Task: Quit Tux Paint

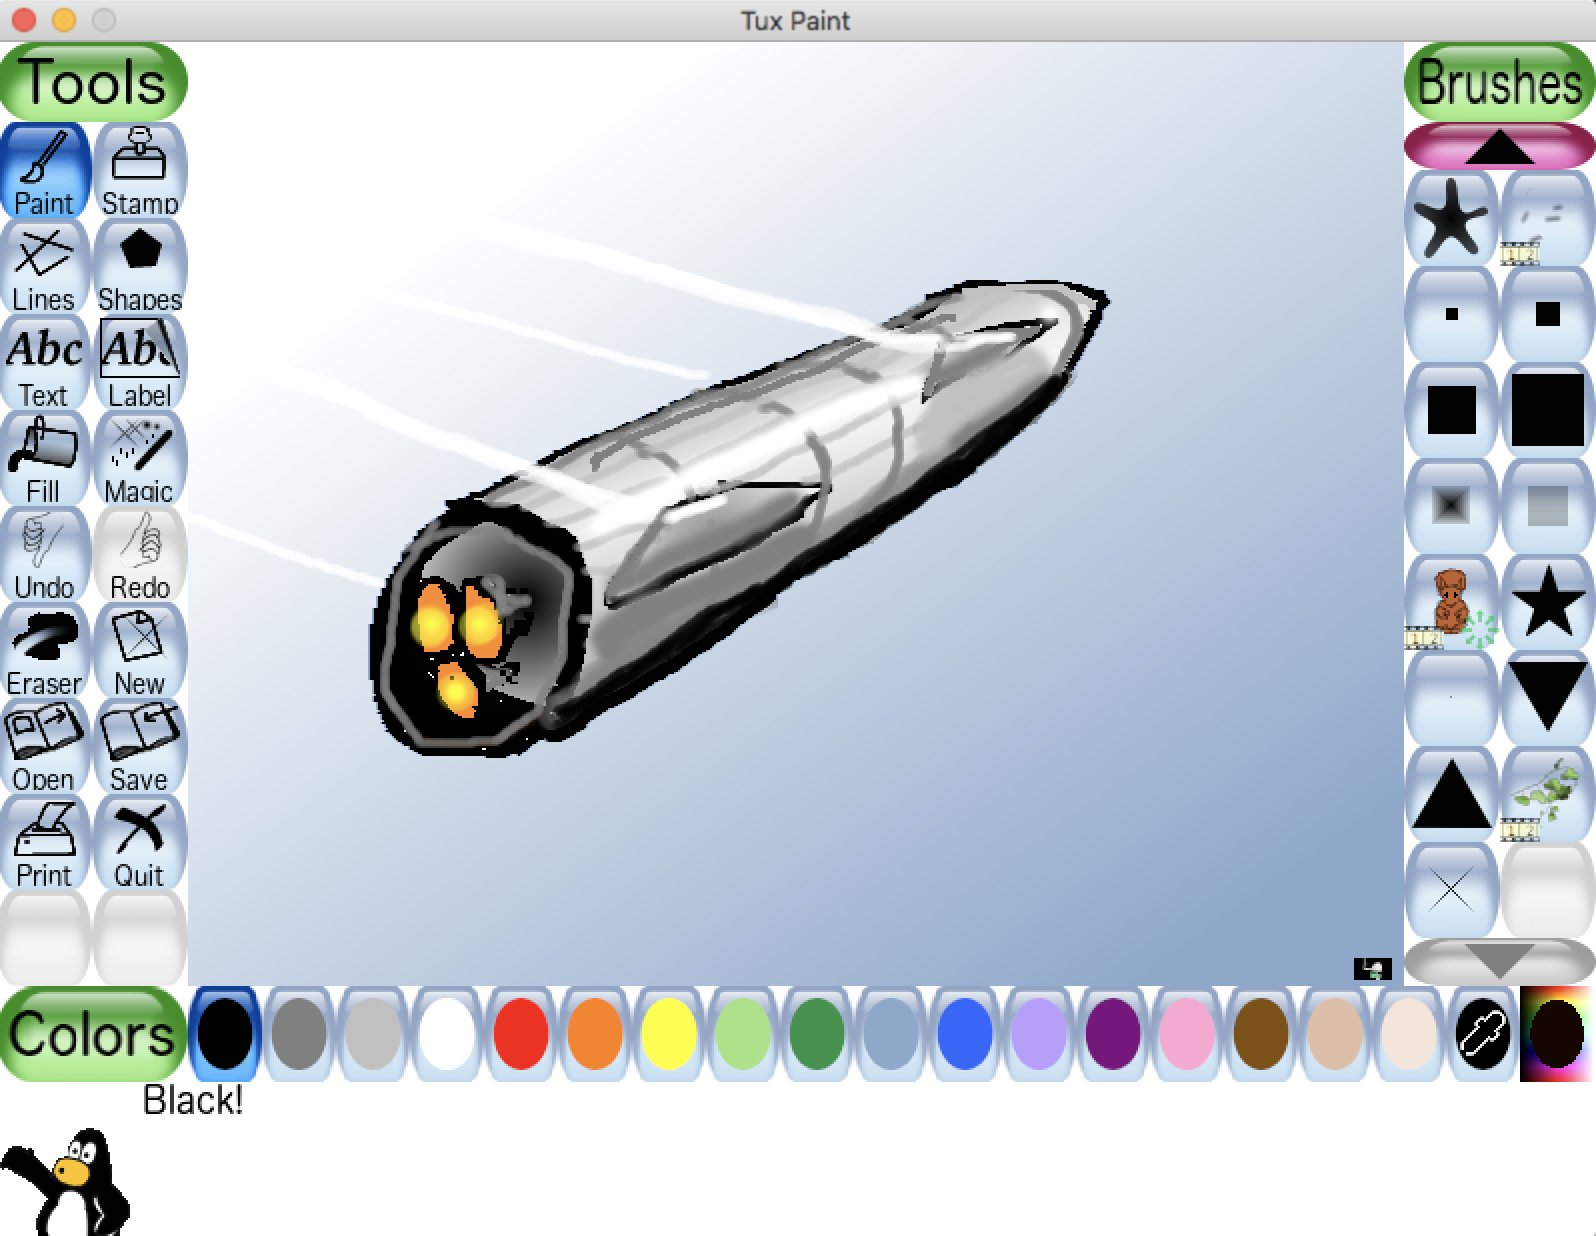Action: [x=140, y=843]
